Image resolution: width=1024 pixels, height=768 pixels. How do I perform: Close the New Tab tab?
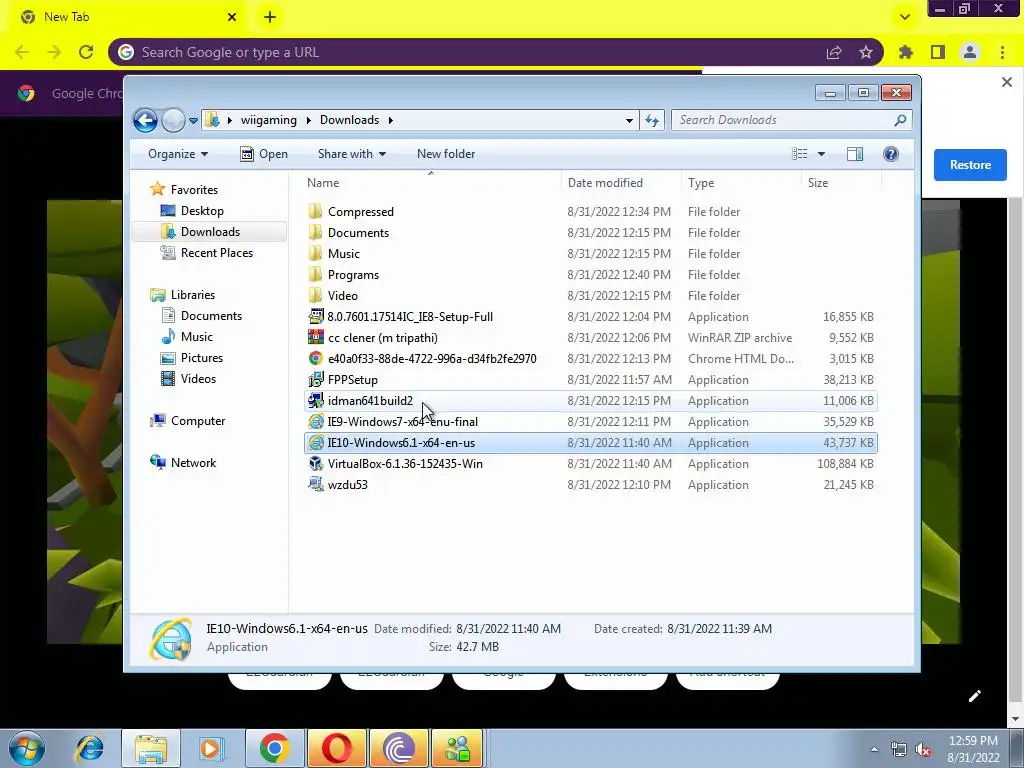pos(232,17)
